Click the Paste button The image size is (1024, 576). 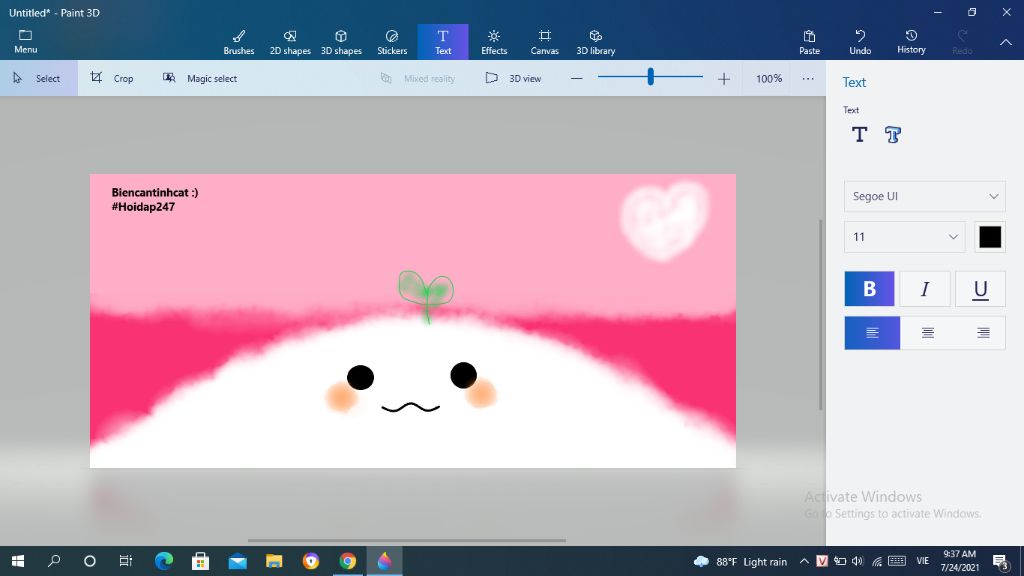click(809, 42)
